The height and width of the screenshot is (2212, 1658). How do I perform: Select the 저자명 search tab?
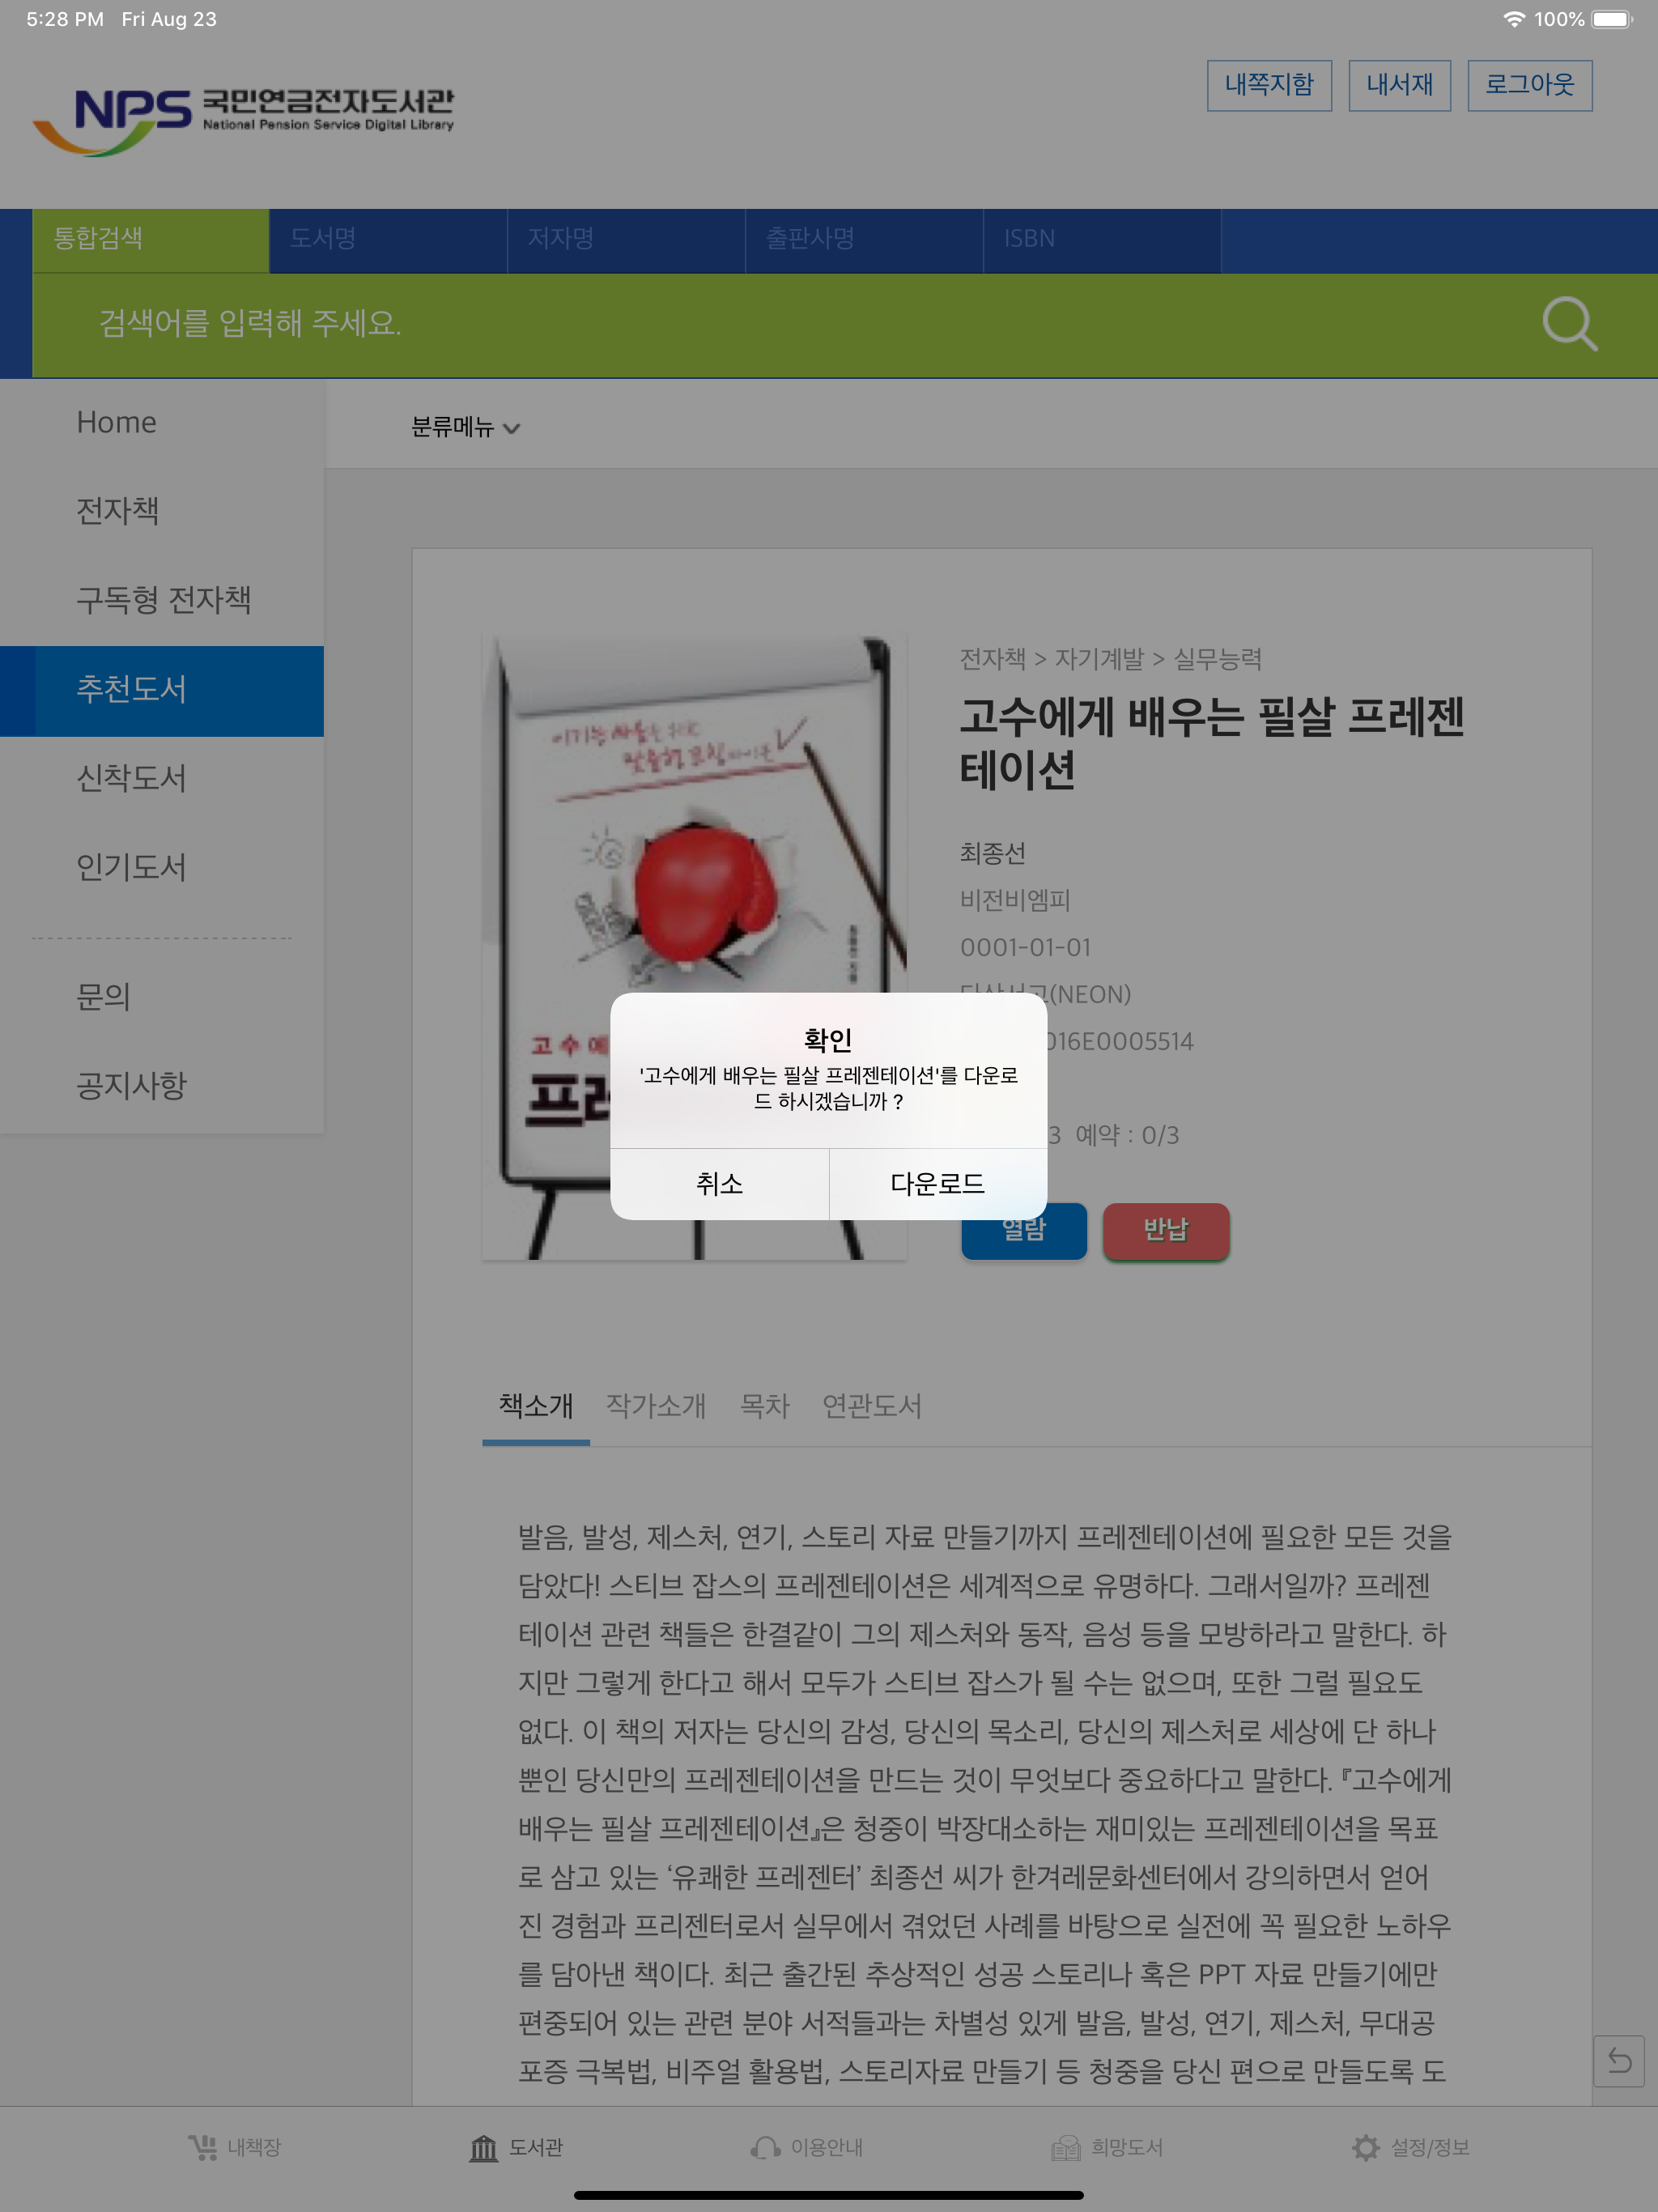click(626, 240)
